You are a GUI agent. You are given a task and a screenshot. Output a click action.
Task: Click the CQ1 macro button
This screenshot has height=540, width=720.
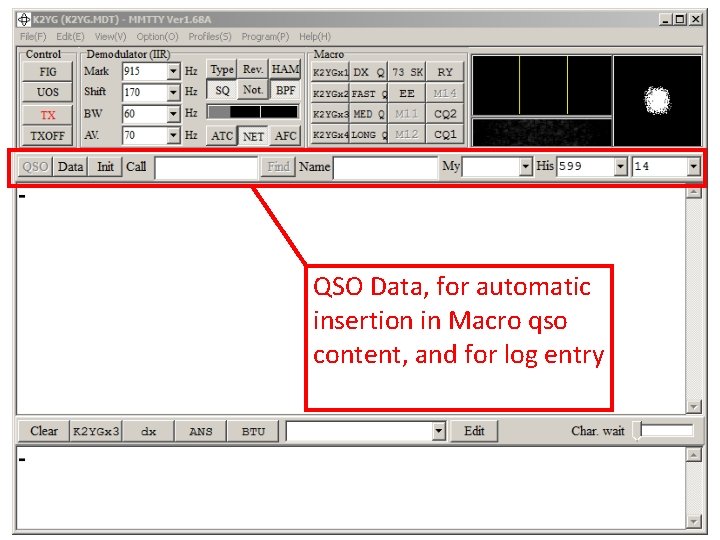pyautogui.click(x=445, y=135)
